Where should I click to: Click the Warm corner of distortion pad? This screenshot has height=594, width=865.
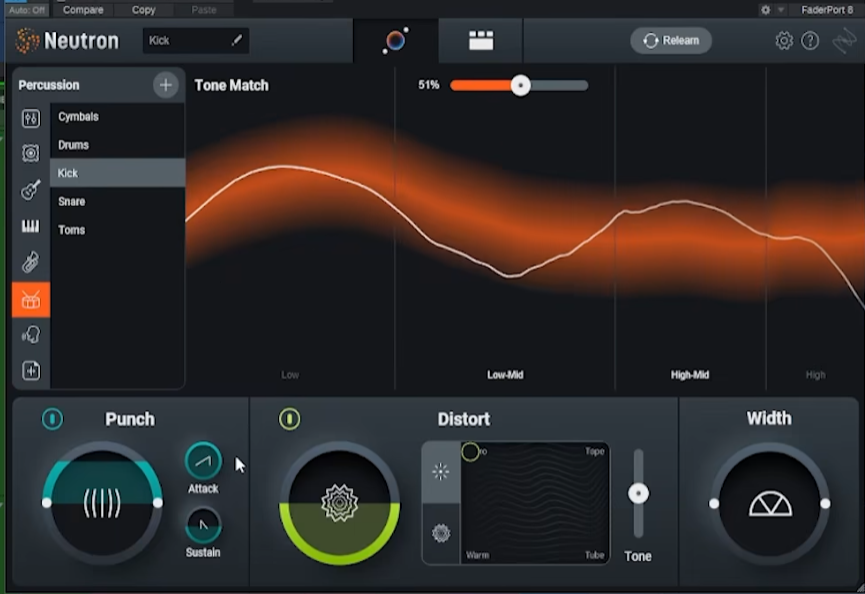click(478, 555)
